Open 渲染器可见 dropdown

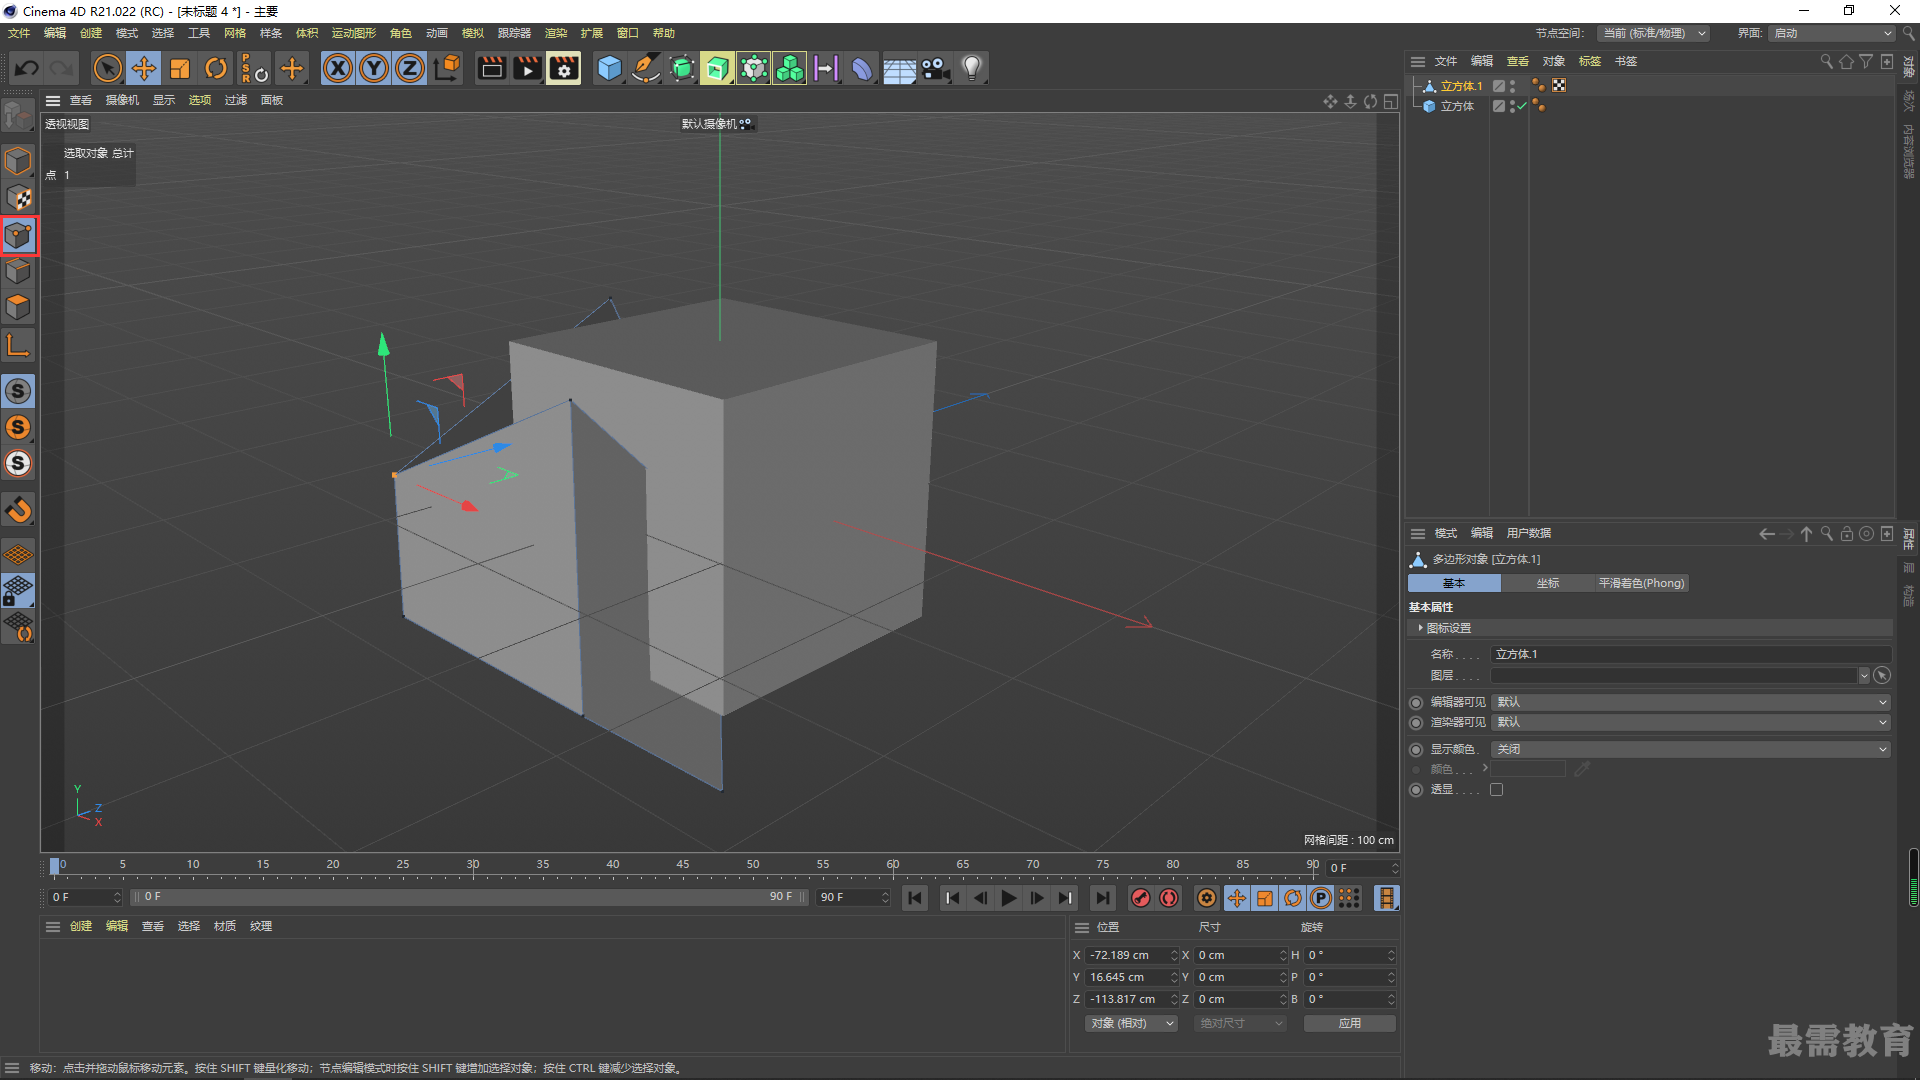pyautogui.click(x=1691, y=722)
